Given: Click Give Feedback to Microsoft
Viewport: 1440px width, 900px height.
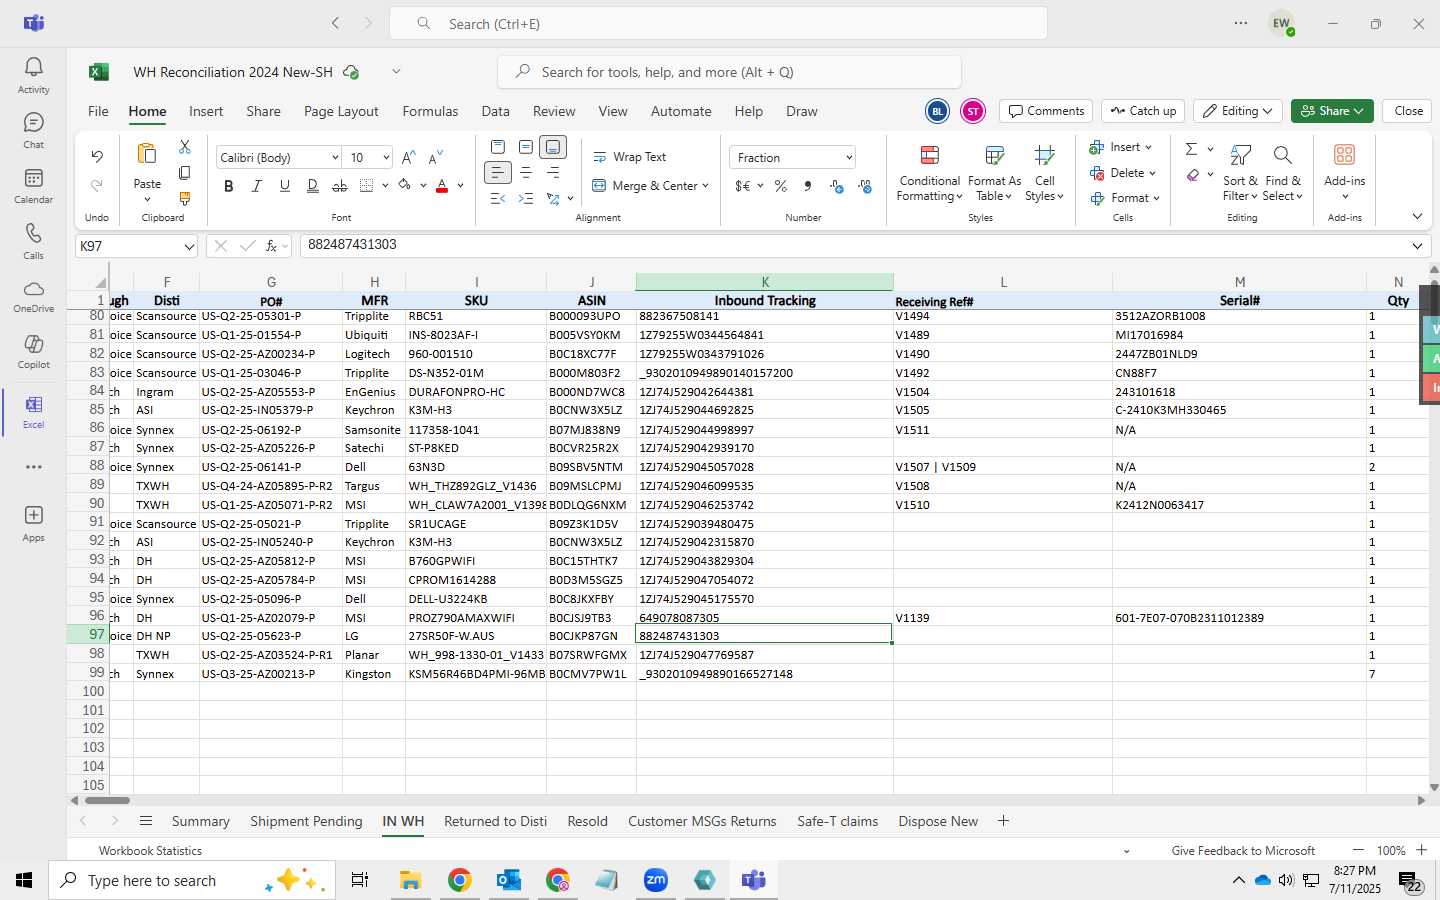Looking at the screenshot, I should tap(1243, 851).
